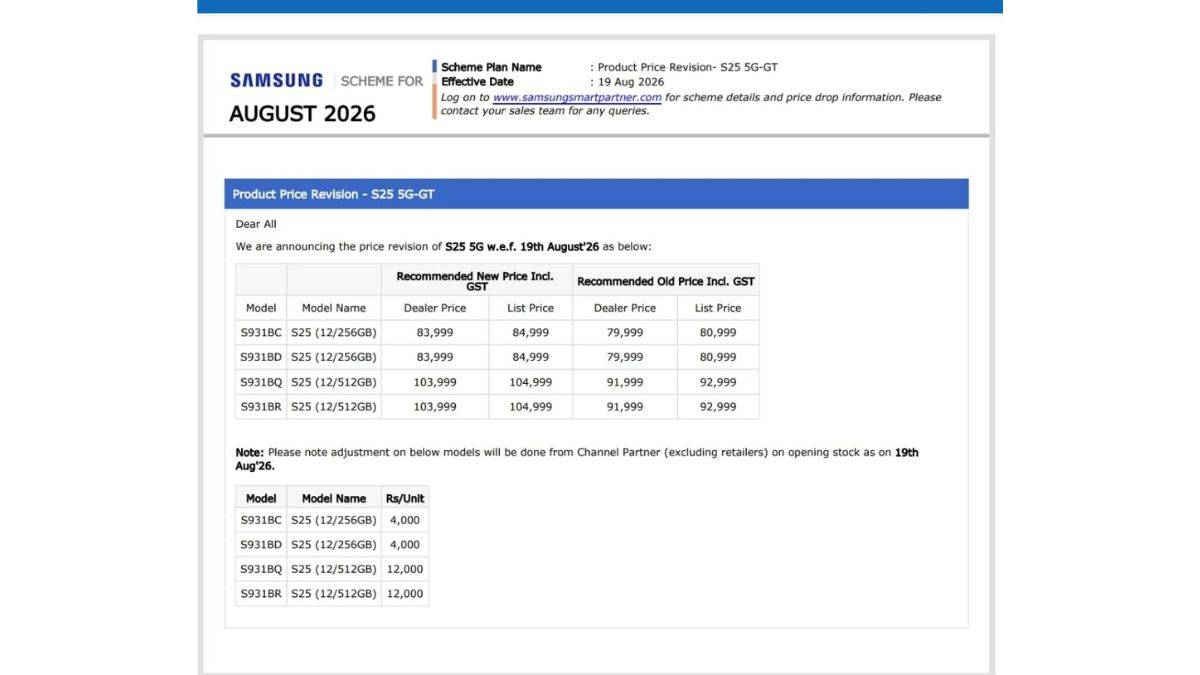Select the '19 Aug 2026' effective date value
The width and height of the screenshot is (1200, 675).
click(x=631, y=82)
